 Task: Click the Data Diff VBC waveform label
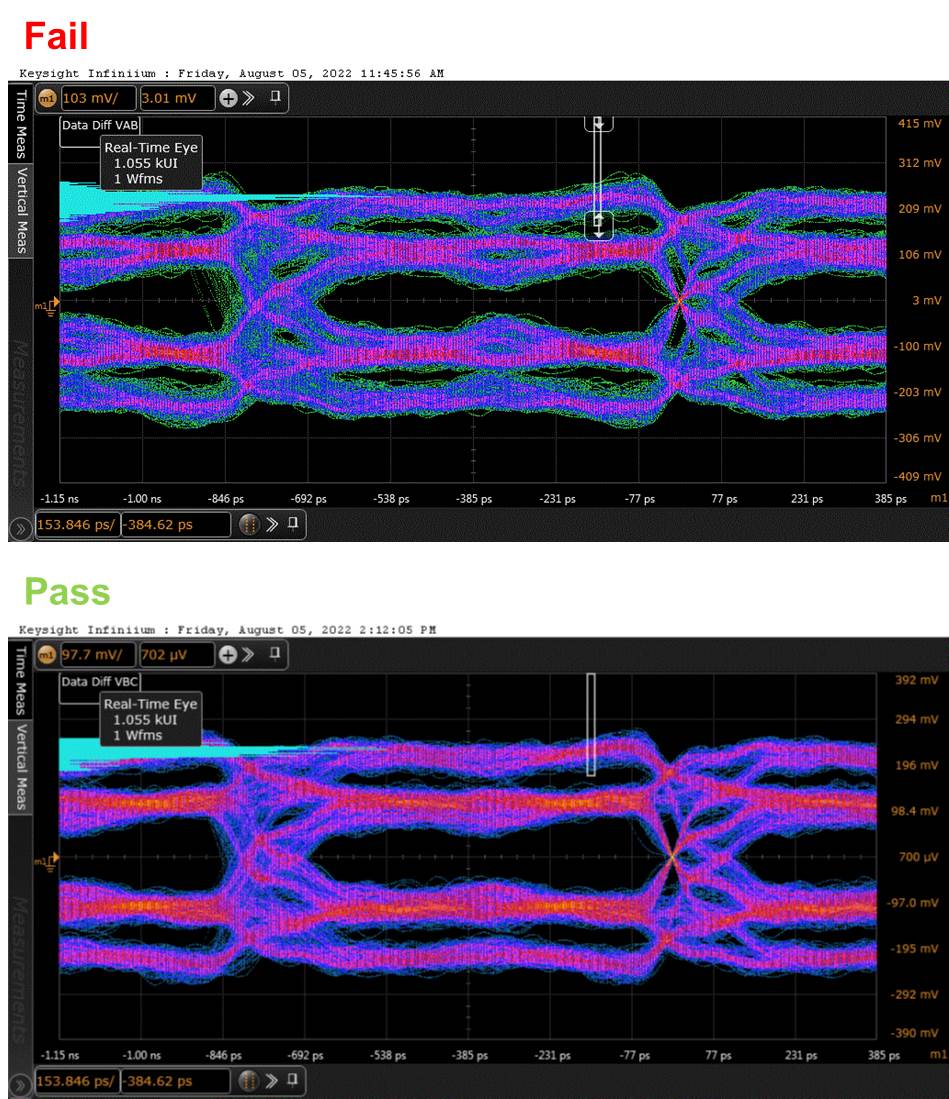tap(100, 682)
